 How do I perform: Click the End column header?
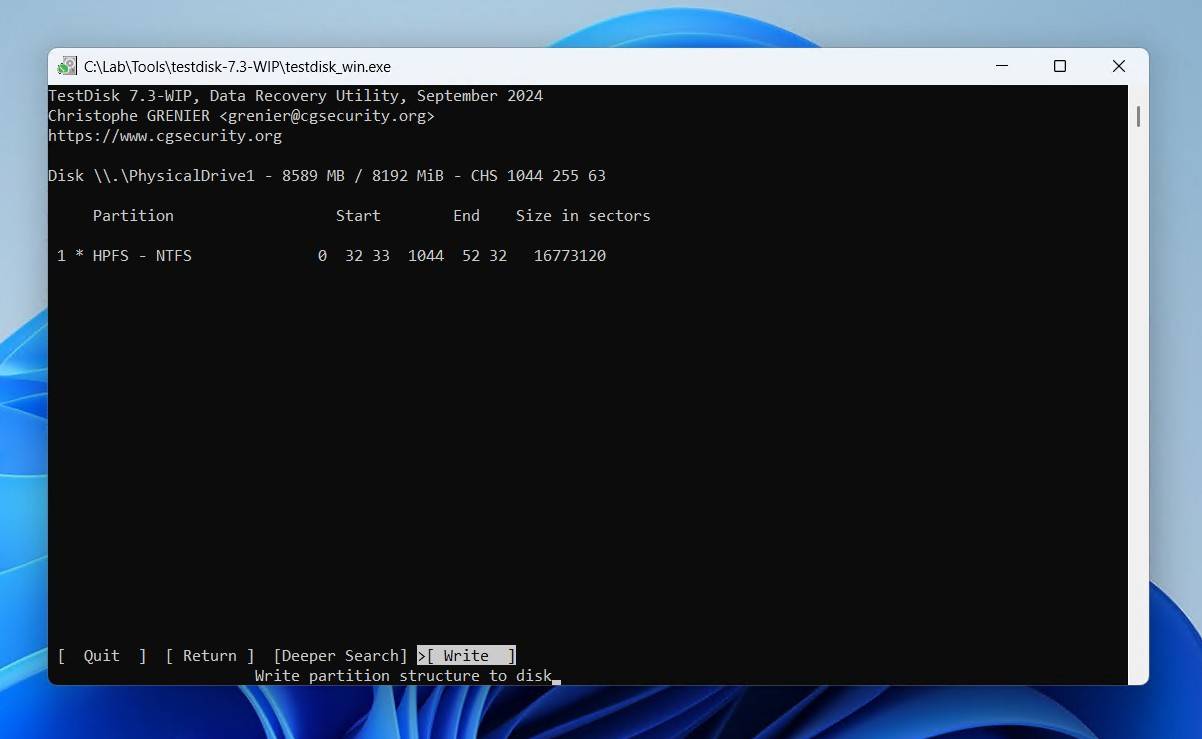[x=466, y=216]
